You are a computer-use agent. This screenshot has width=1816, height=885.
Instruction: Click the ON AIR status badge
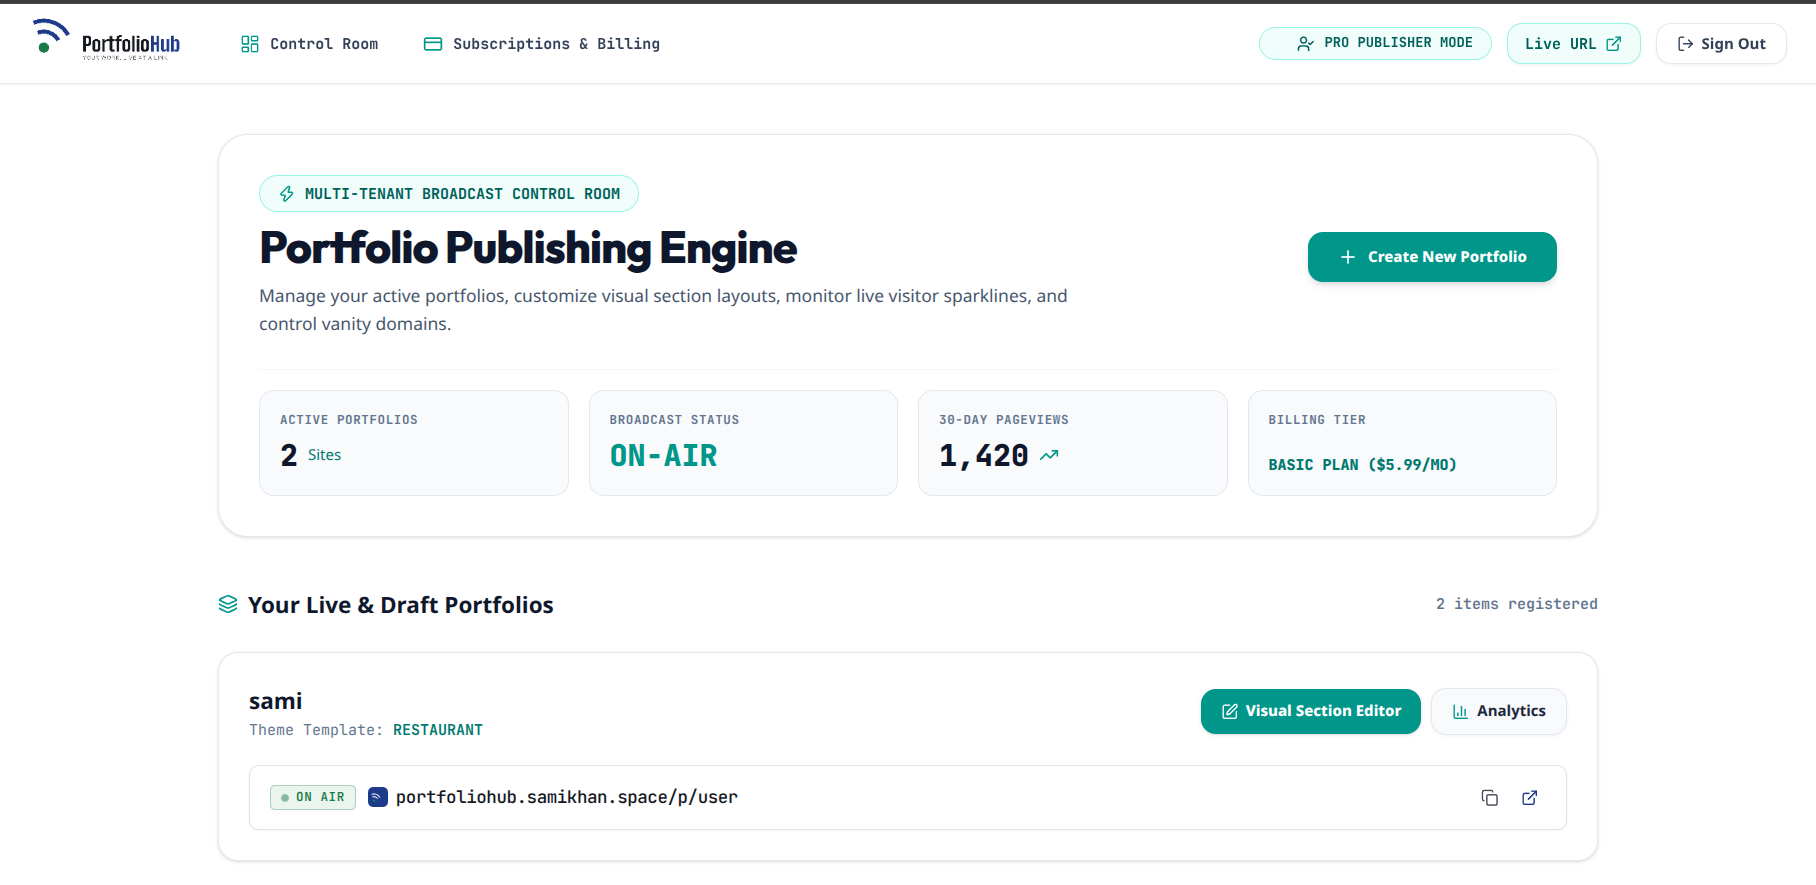coord(313,797)
